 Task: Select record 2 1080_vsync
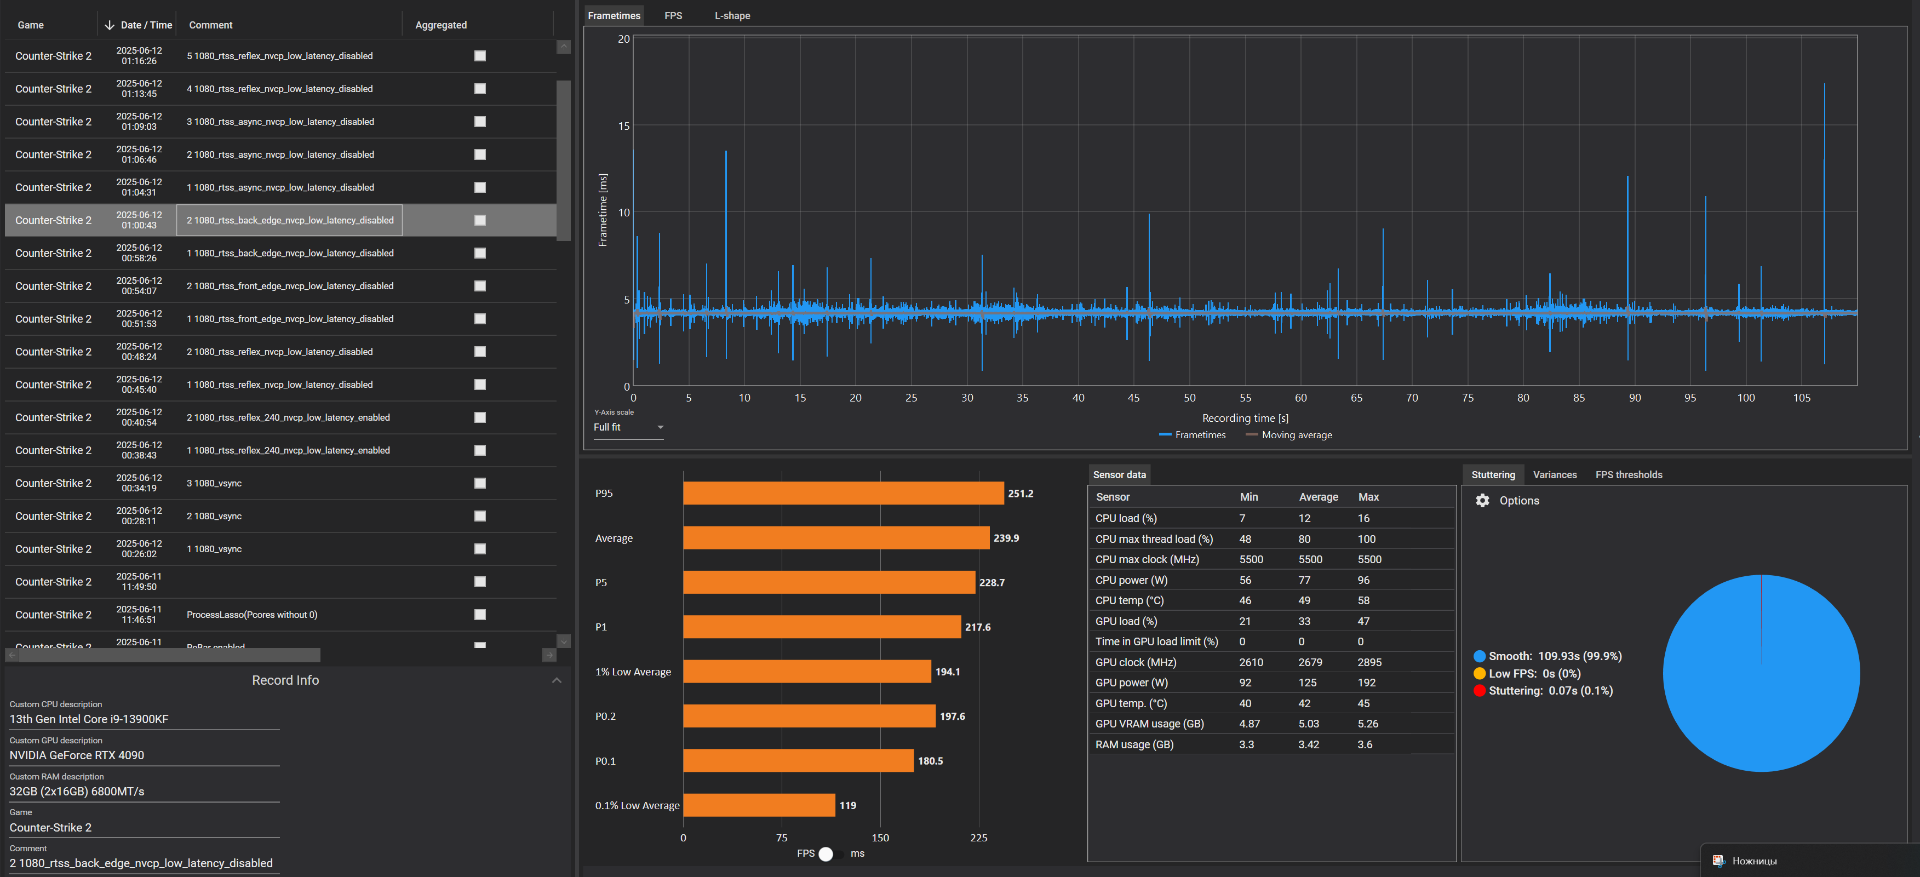(x=280, y=516)
